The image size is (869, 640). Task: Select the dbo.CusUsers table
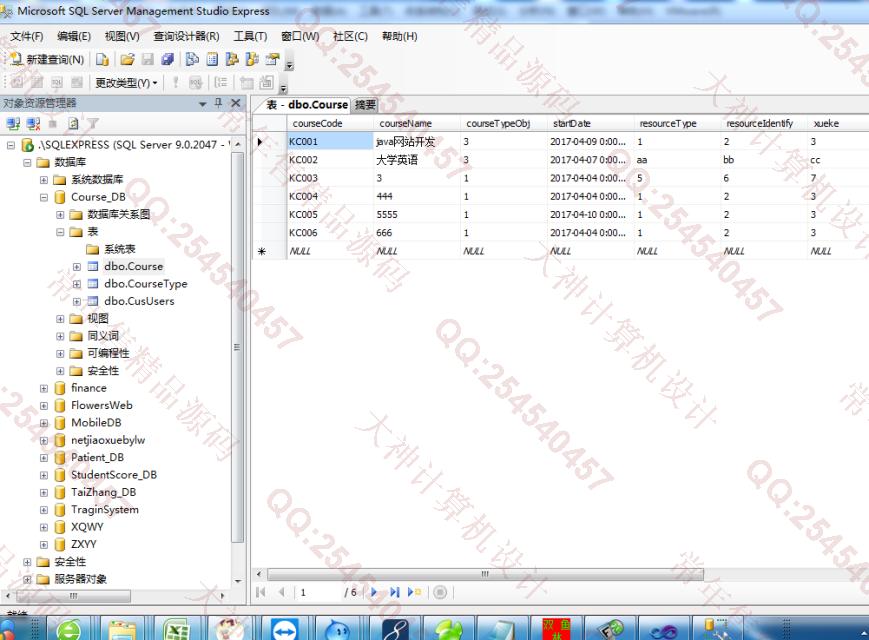139,301
